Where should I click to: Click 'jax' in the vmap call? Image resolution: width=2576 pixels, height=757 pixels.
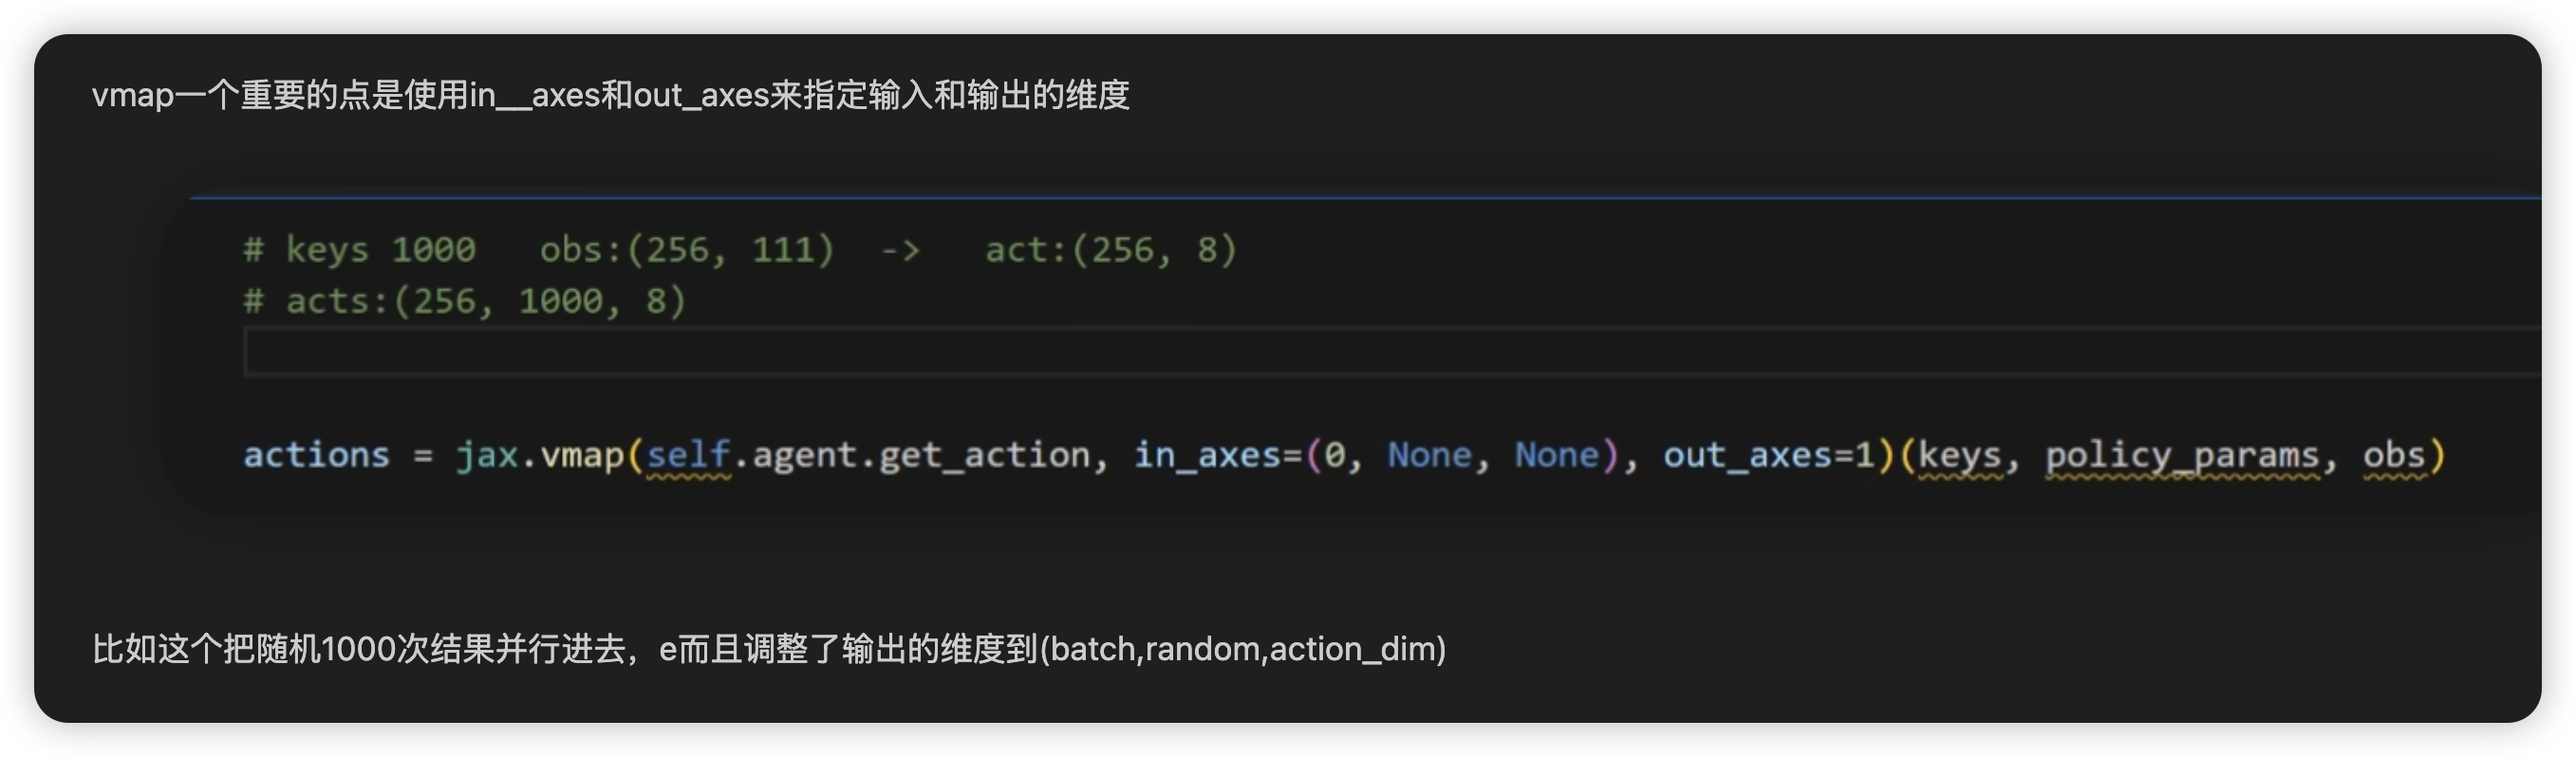487,455
